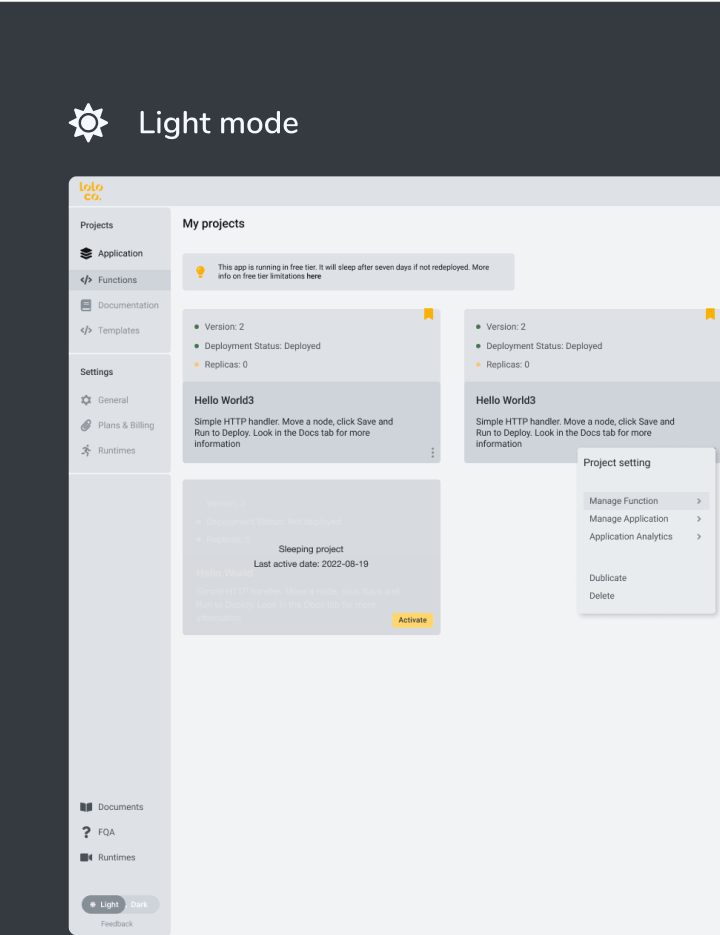Toggle bookmark on first project card
The width and height of the screenshot is (720, 935).
point(428,314)
